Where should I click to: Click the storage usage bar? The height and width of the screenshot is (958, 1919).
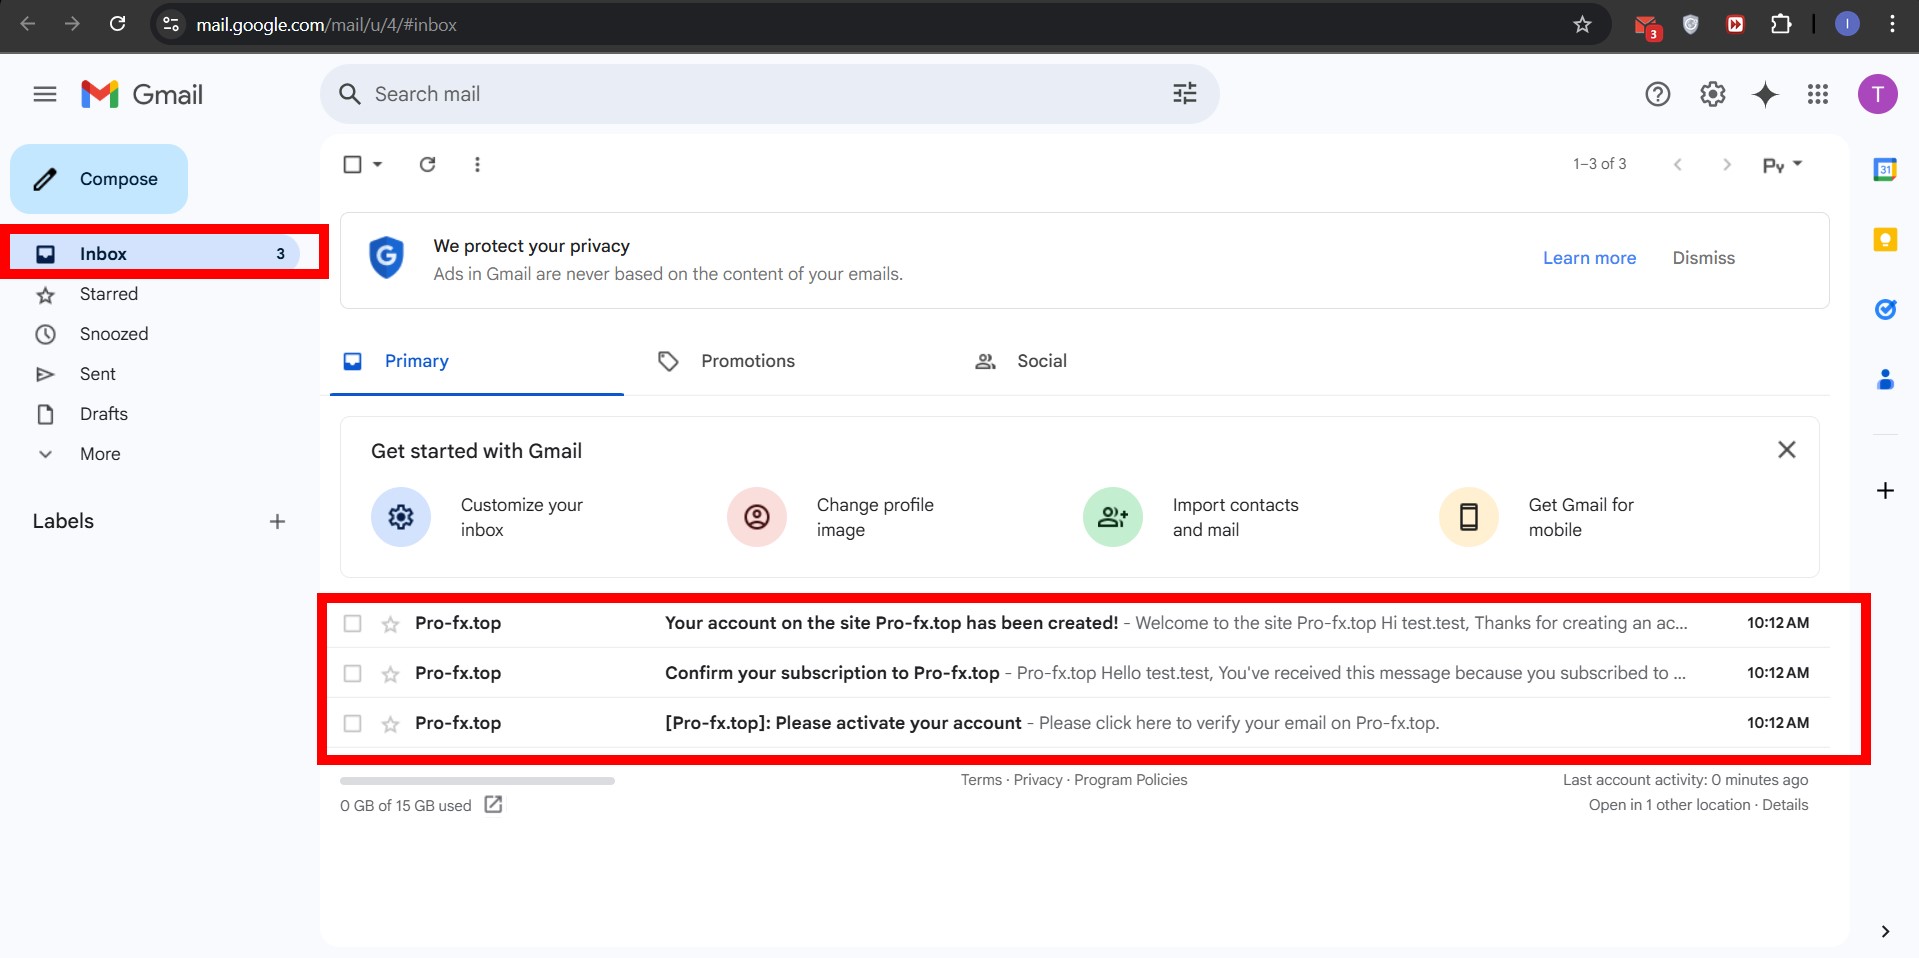[x=477, y=781]
